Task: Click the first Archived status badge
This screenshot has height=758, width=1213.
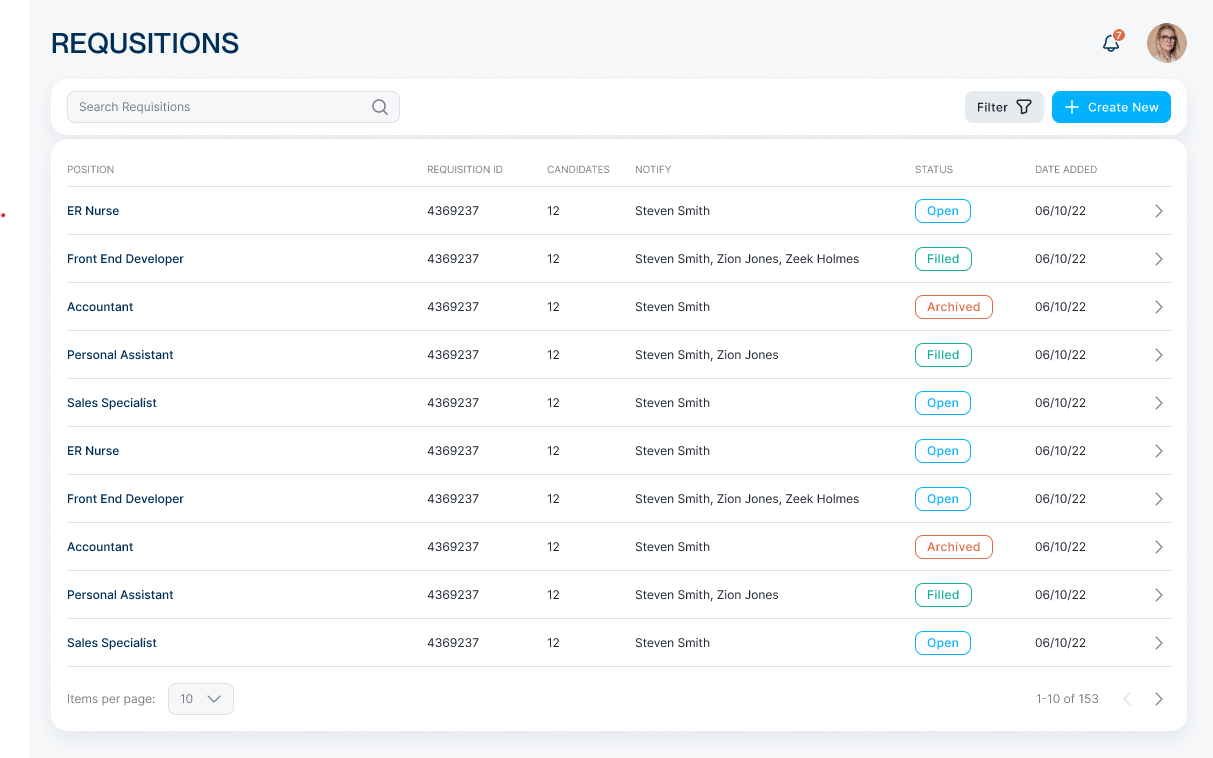Action: click(953, 307)
